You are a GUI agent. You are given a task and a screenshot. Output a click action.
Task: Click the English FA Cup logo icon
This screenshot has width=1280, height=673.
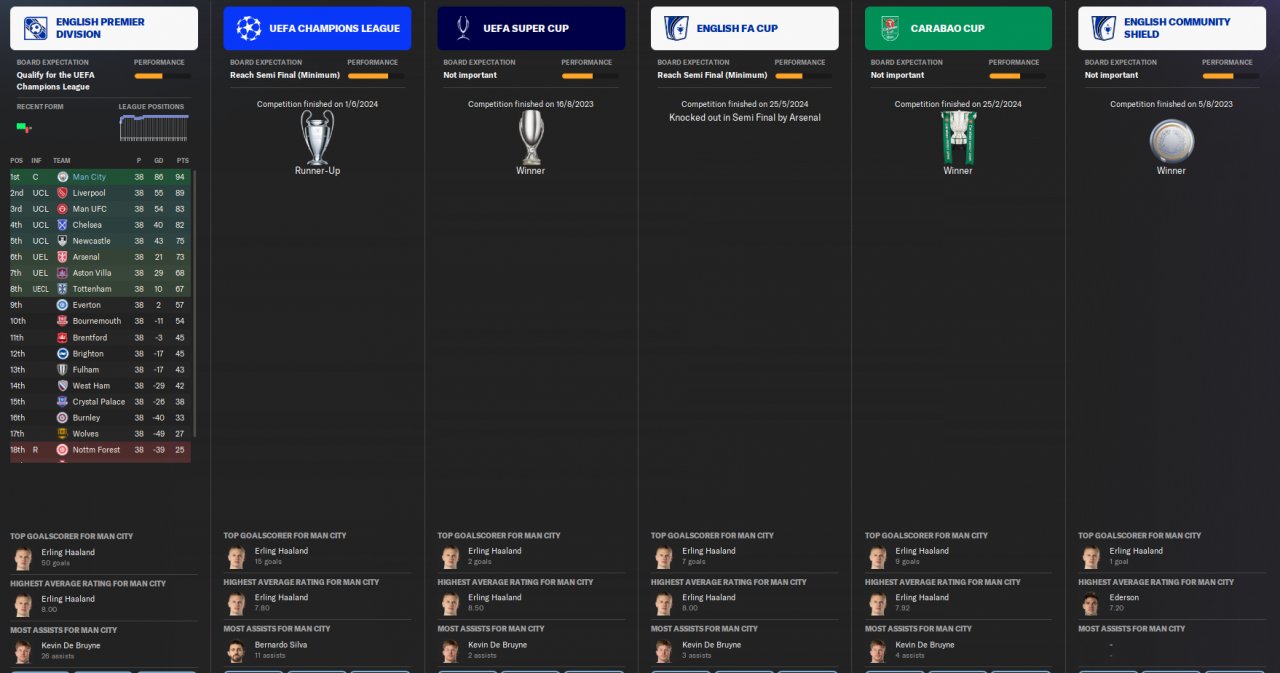(x=676, y=28)
